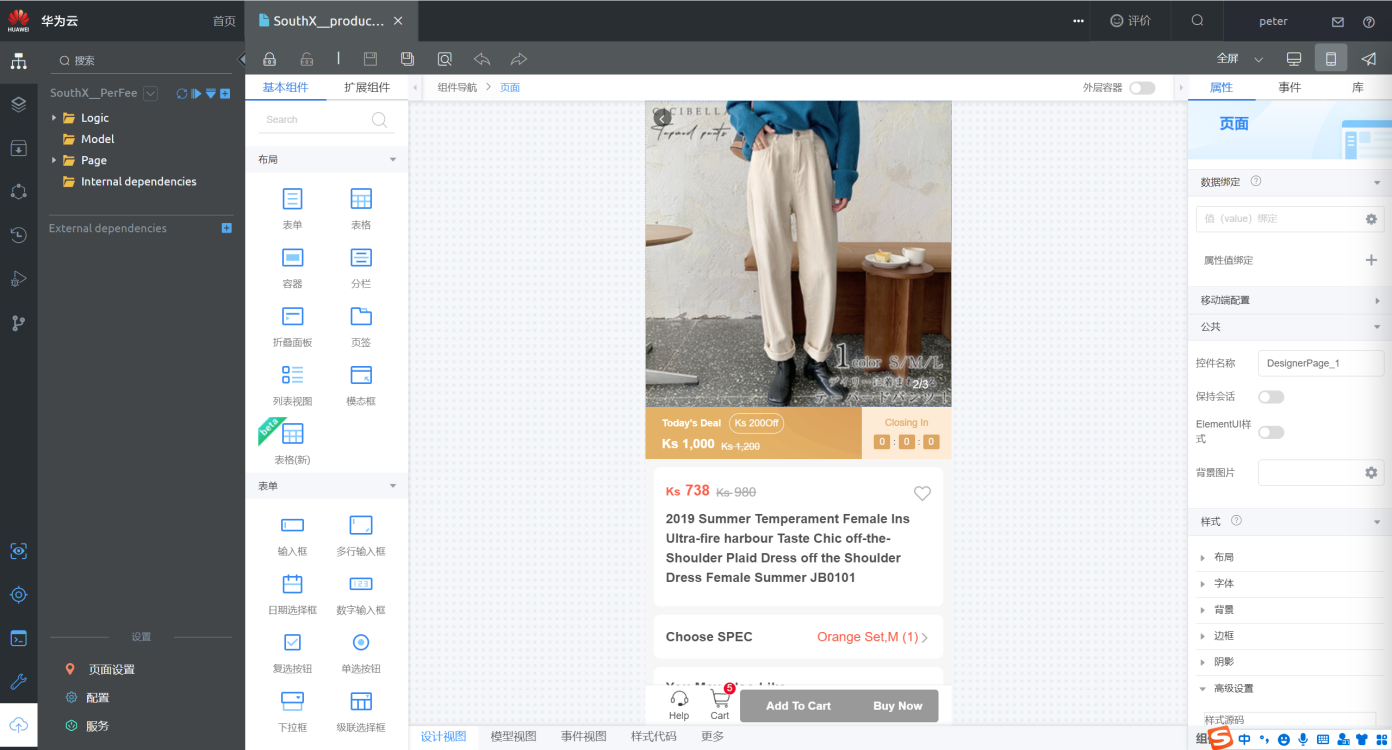Screen dimensions: 1392x750
Task: Add the 折叠面板 collapse panel component
Action: click(292, 326)
